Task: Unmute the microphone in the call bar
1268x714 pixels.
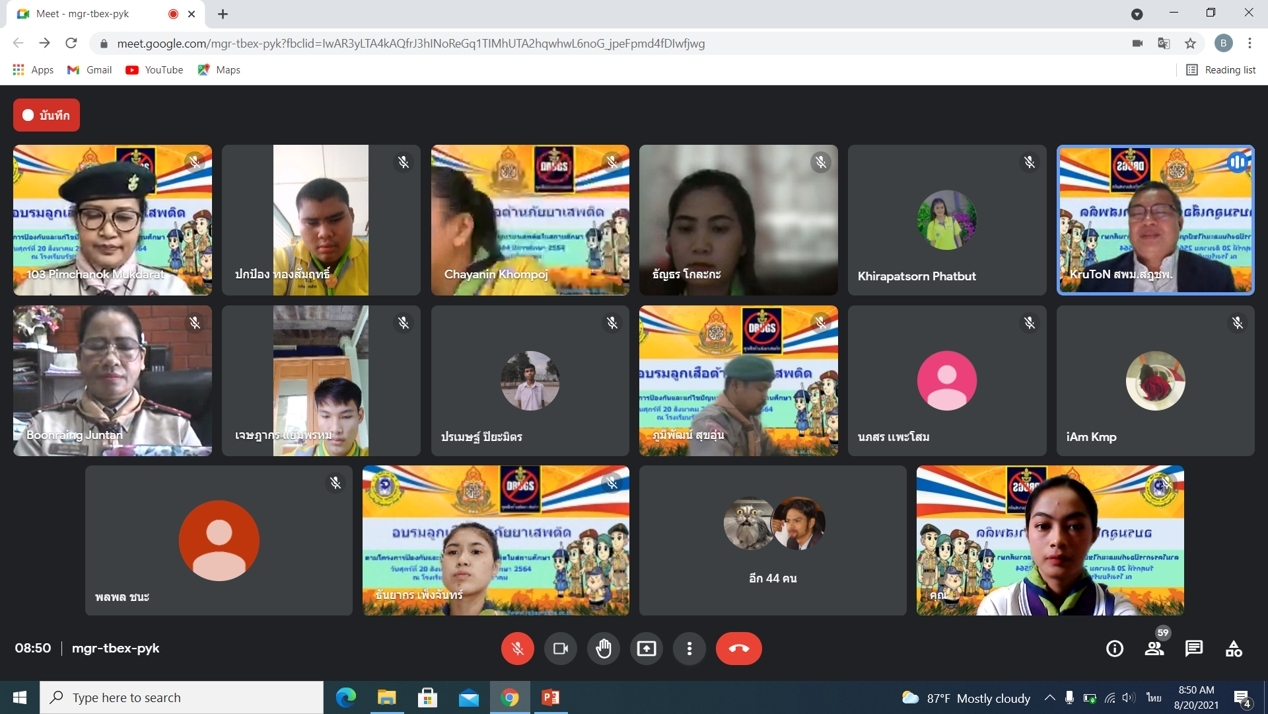Action: [x=517, y=648]
